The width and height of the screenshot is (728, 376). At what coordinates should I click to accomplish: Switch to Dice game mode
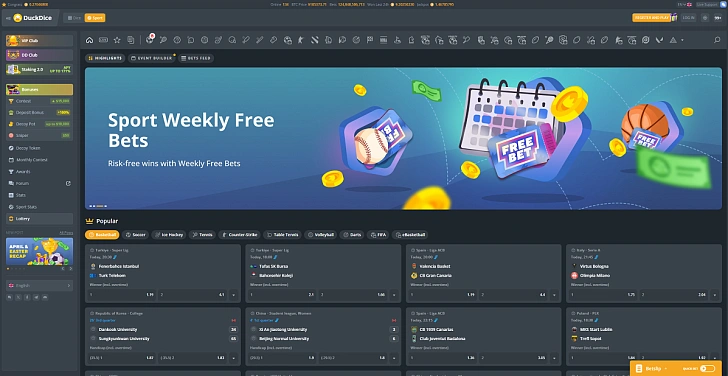[74, 18]
